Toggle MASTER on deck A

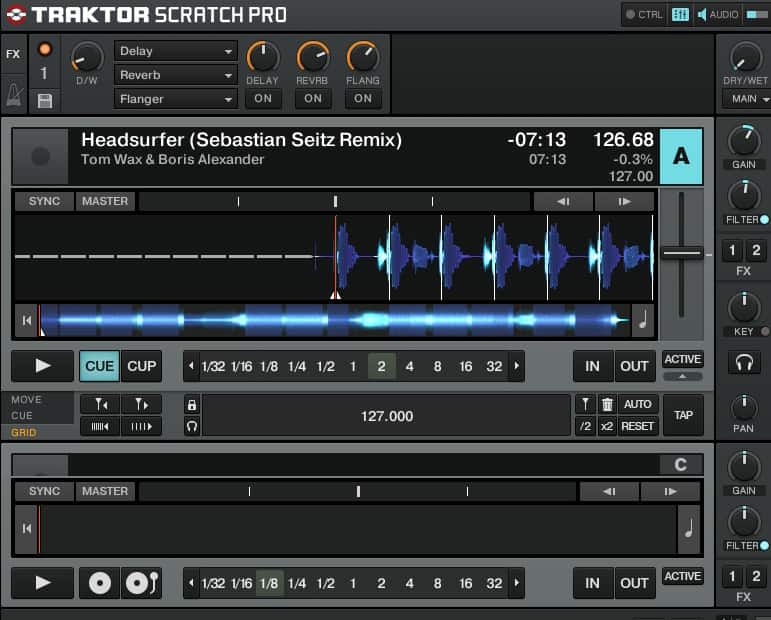[105, 201]
